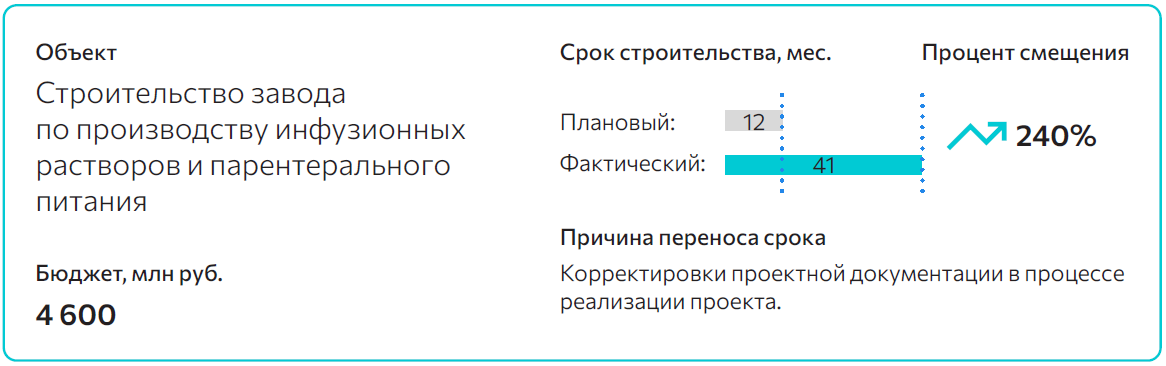Click the Процент смещения heading

tap(1026, 54)
